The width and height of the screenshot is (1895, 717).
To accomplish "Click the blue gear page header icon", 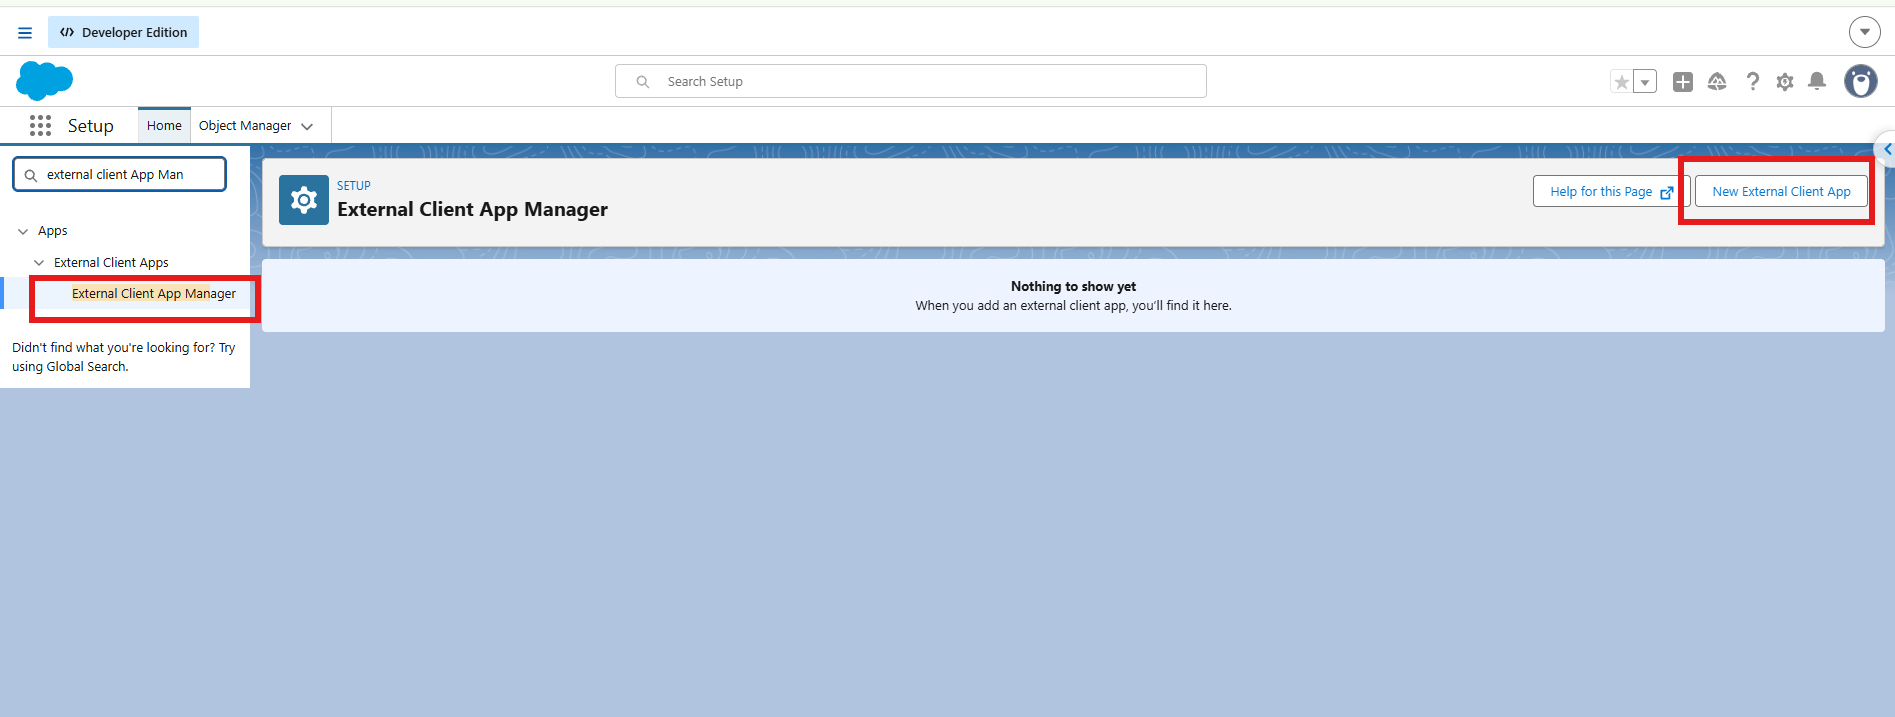I will tap(304, 200).
